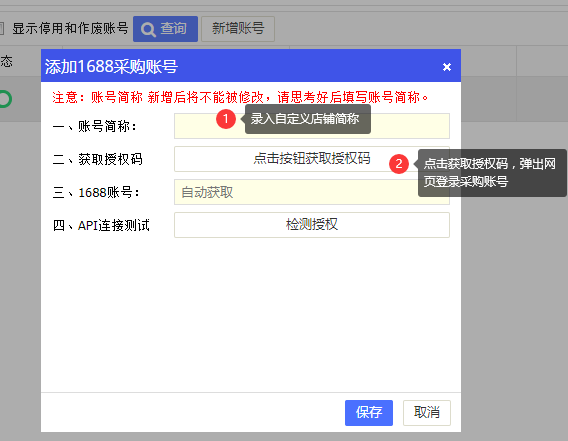The height and width of the screenshot is (441, 568).
Task: Cancel the dialog with 取消
Action: [427, 413]
